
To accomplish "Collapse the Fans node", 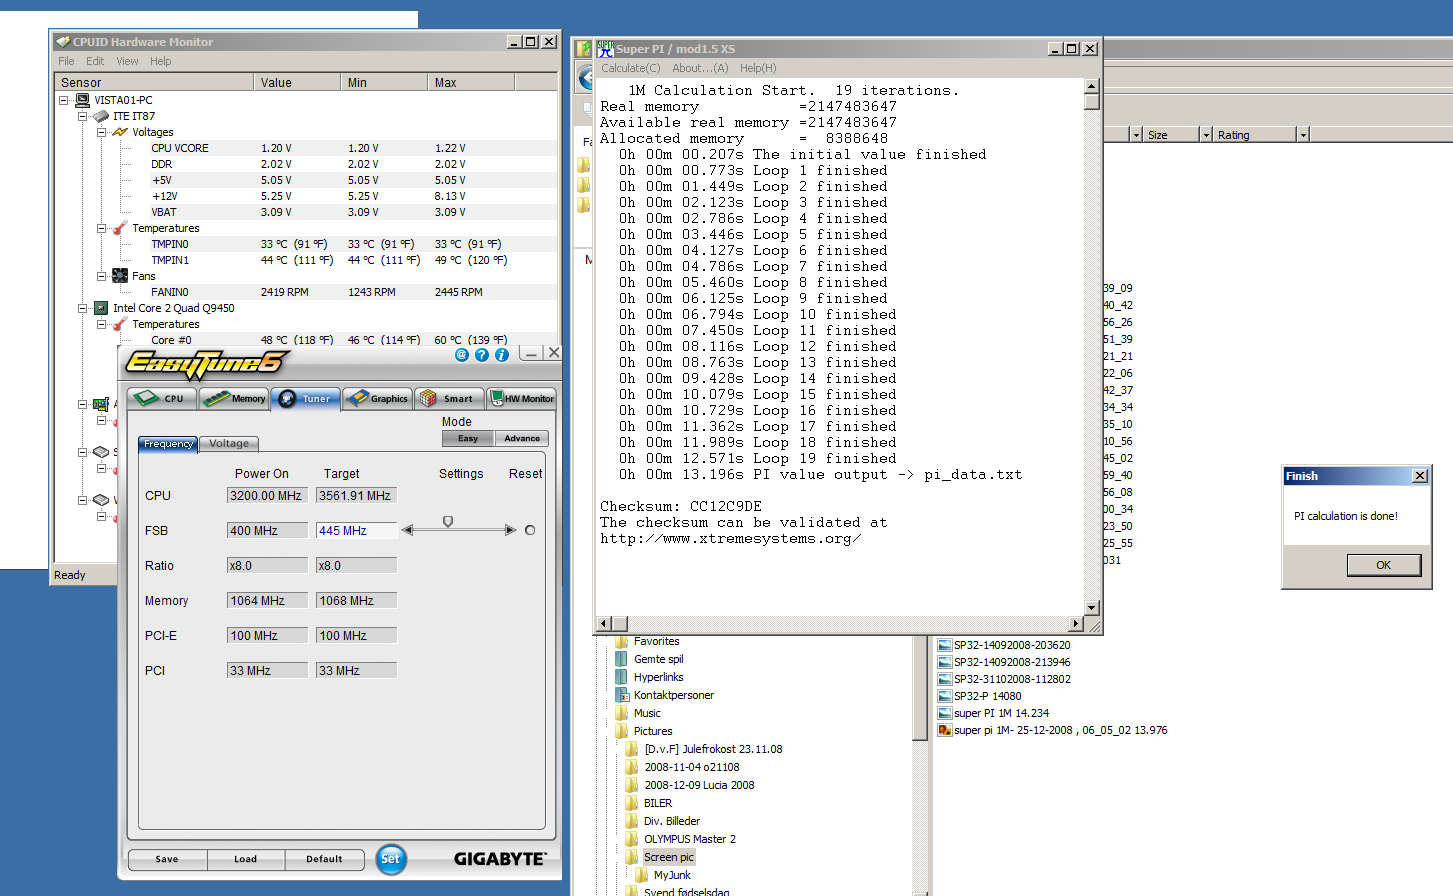I will coord(101,276).
